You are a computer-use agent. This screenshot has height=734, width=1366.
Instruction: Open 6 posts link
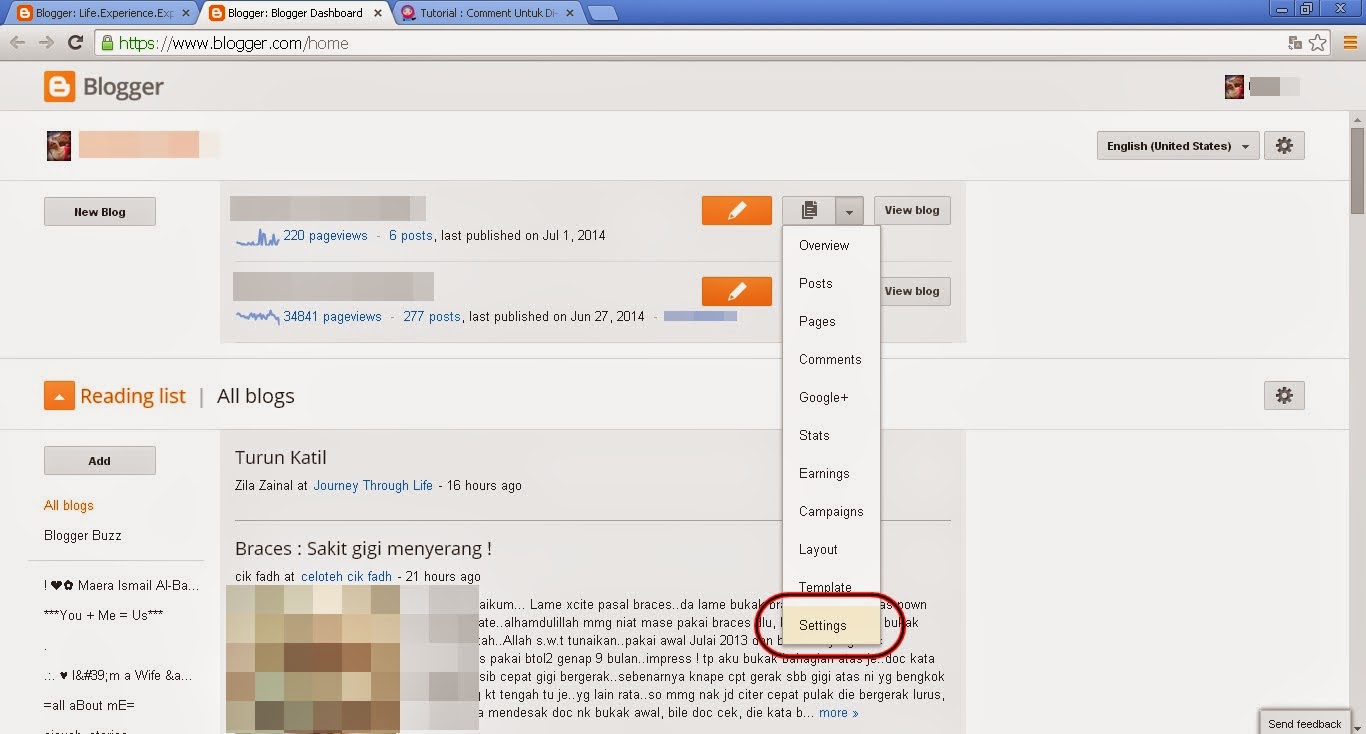pyautogui.click(x=411, y=236)
